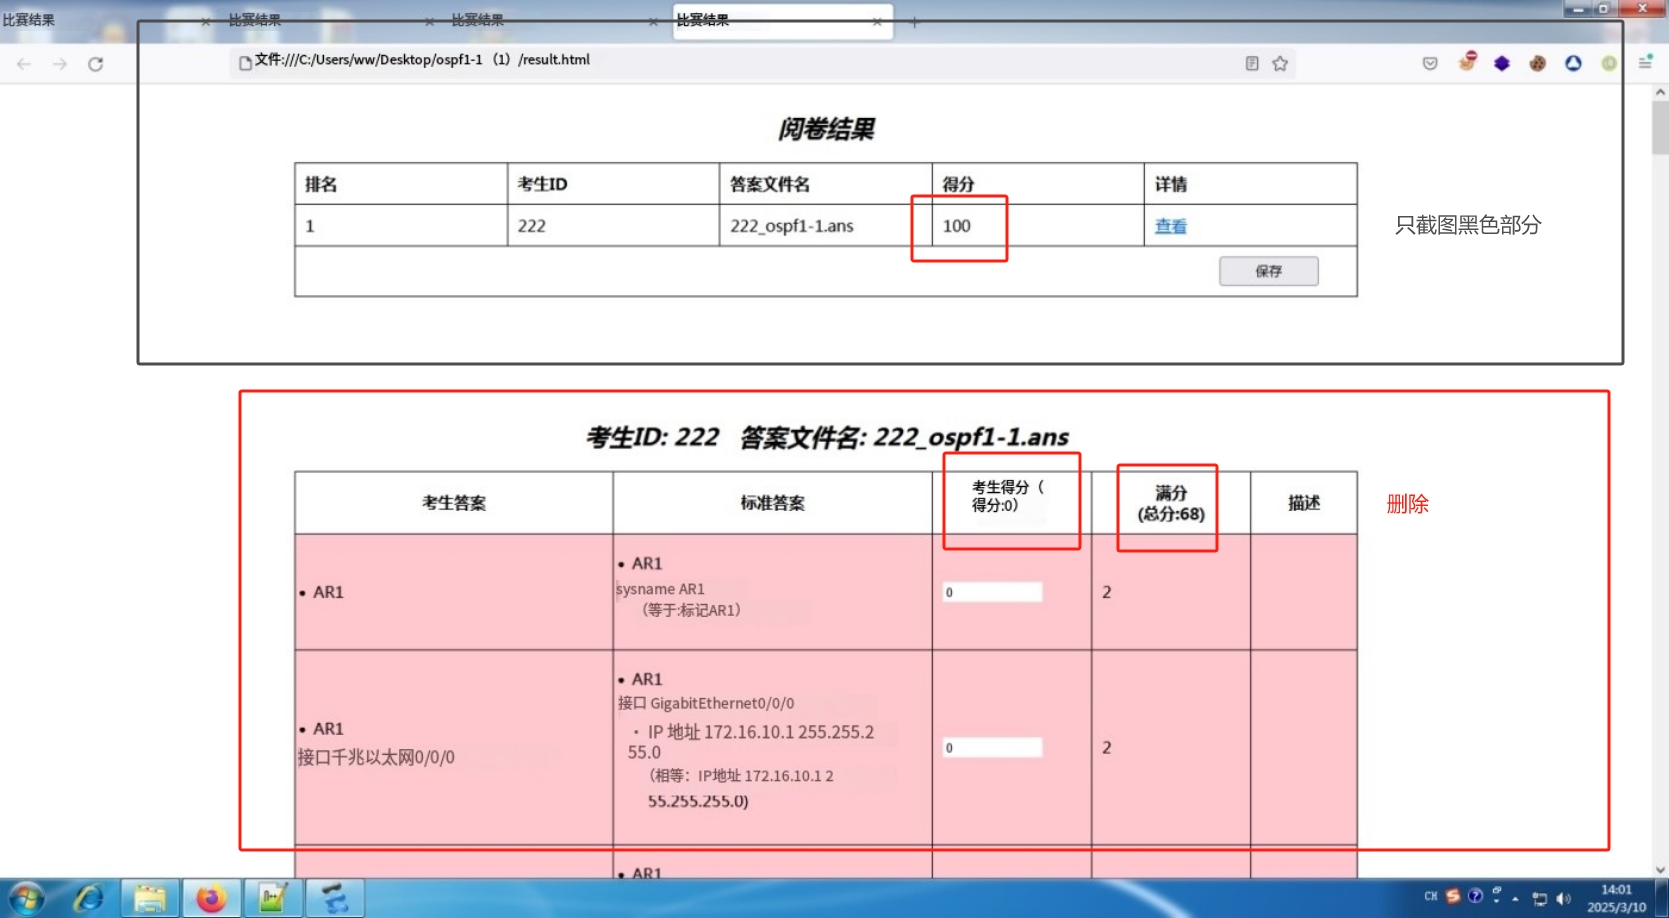Image resolution: width=1669 pixels, height=918 pixels.
Task: Click the Windows Start button
Action: pyautogui.click(x=27, y=898)
